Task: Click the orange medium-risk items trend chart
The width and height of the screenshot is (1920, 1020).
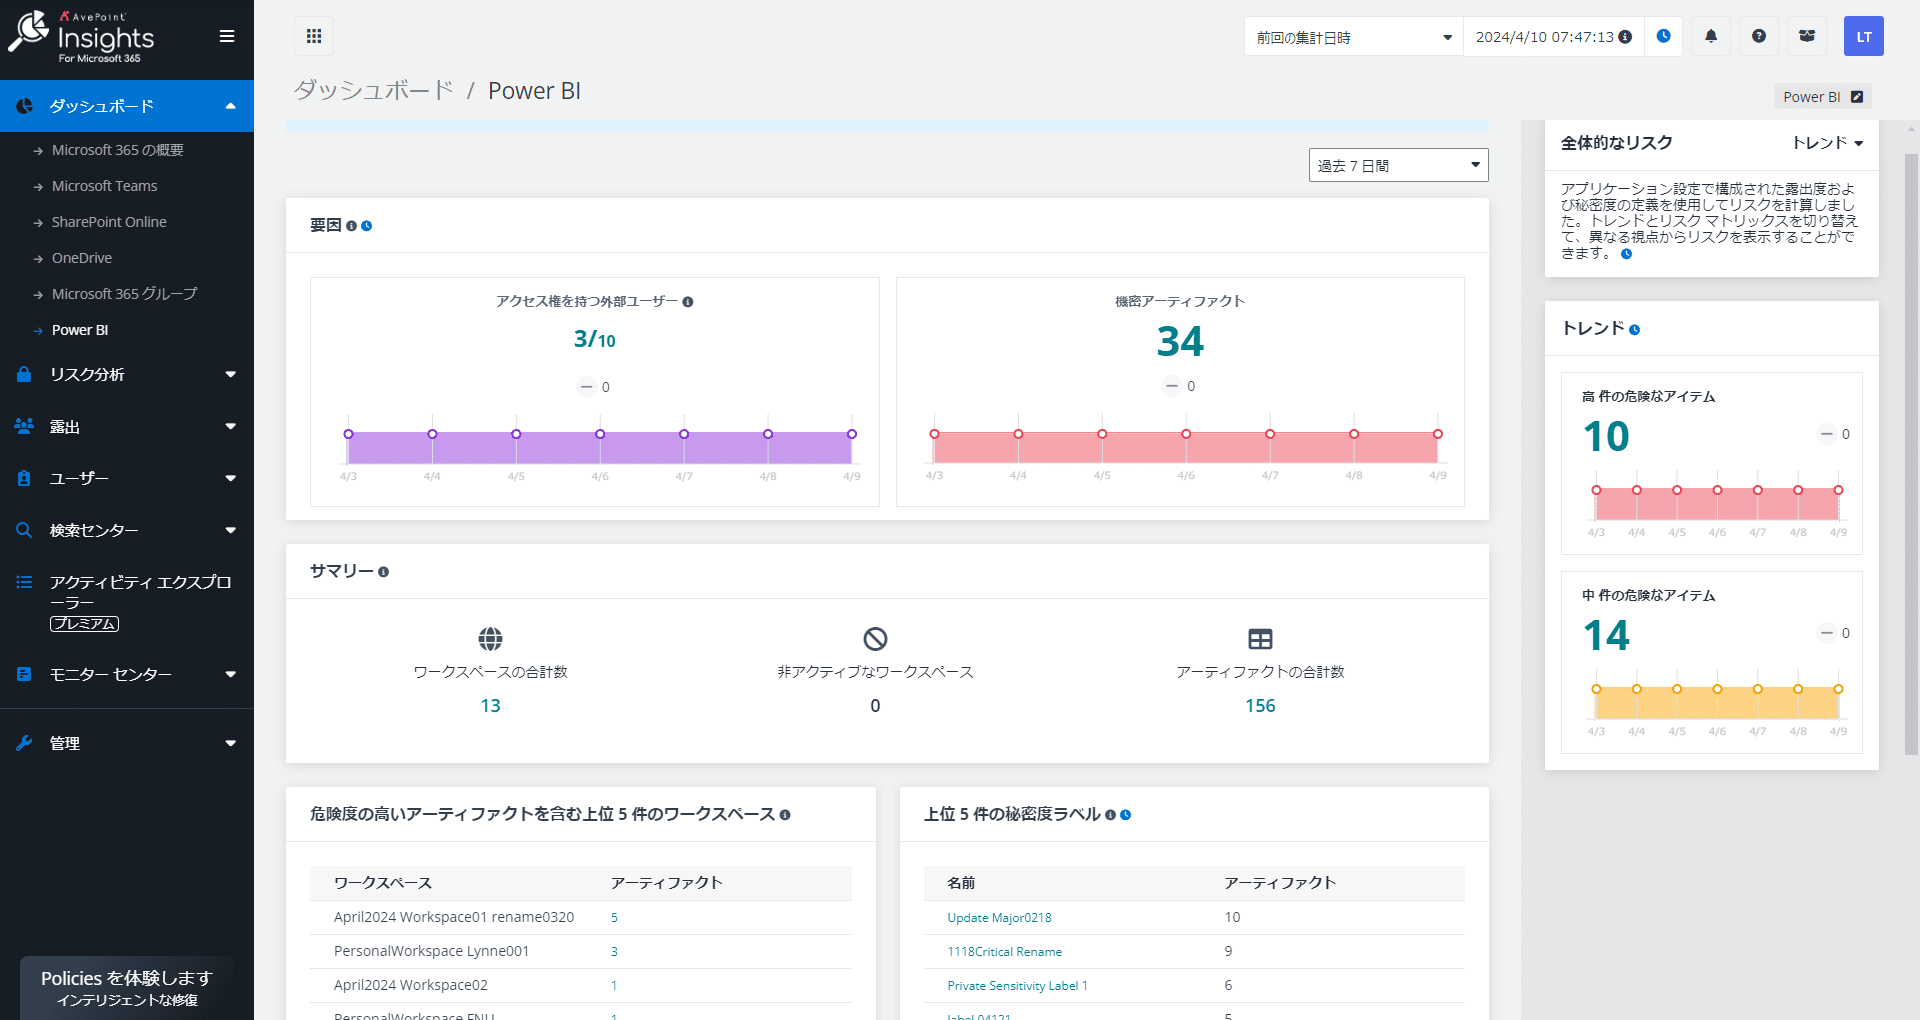Action: (x=1717, y=703)
